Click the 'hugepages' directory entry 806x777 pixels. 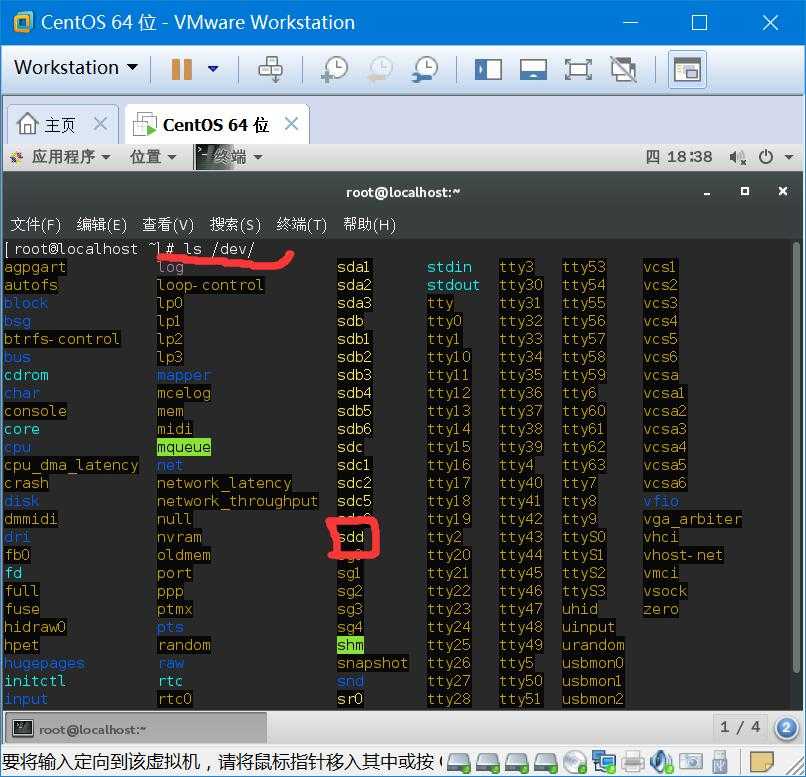[x=44, y=663]
